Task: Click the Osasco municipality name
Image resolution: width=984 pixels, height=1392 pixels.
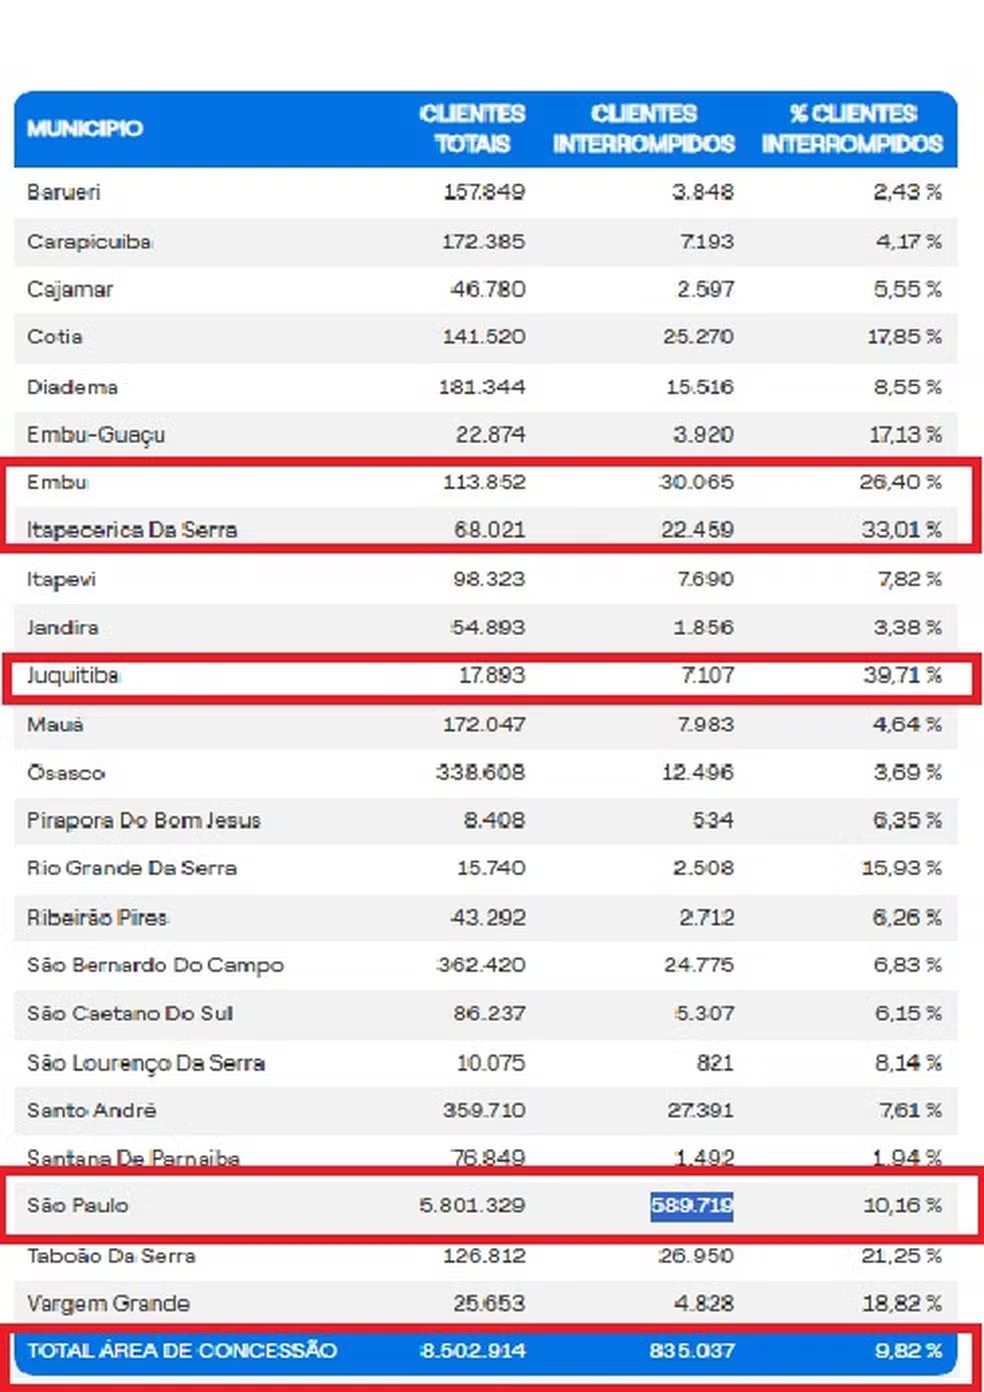Action: tap(66, 772)
